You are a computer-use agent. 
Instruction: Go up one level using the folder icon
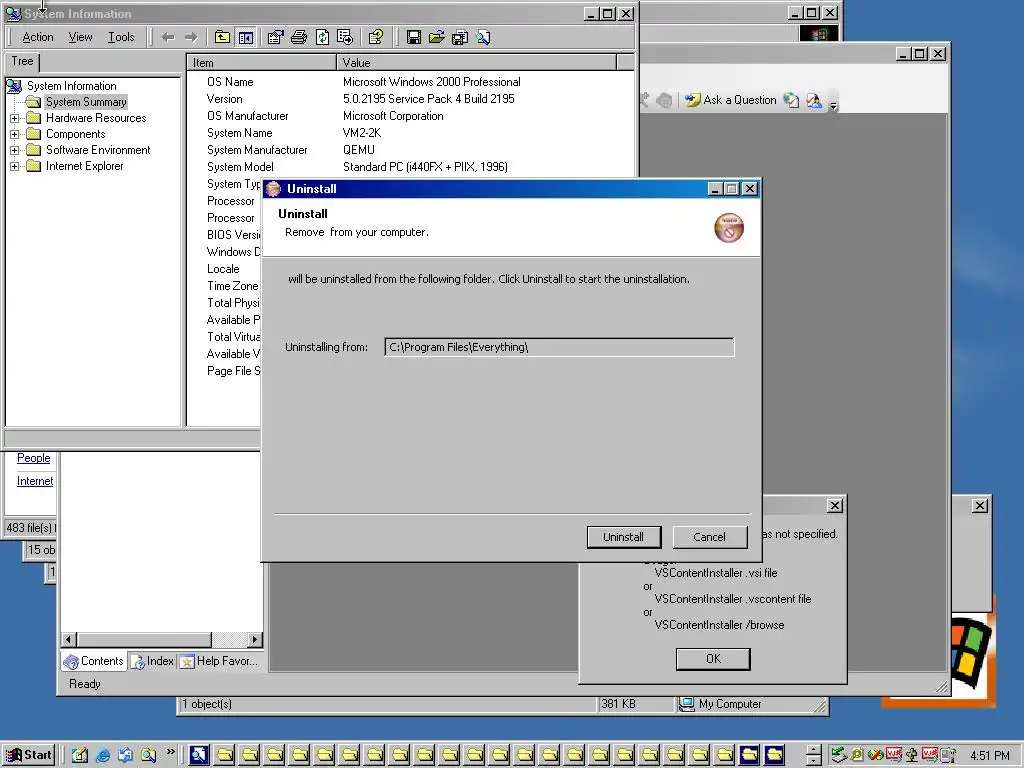point(222,37)
